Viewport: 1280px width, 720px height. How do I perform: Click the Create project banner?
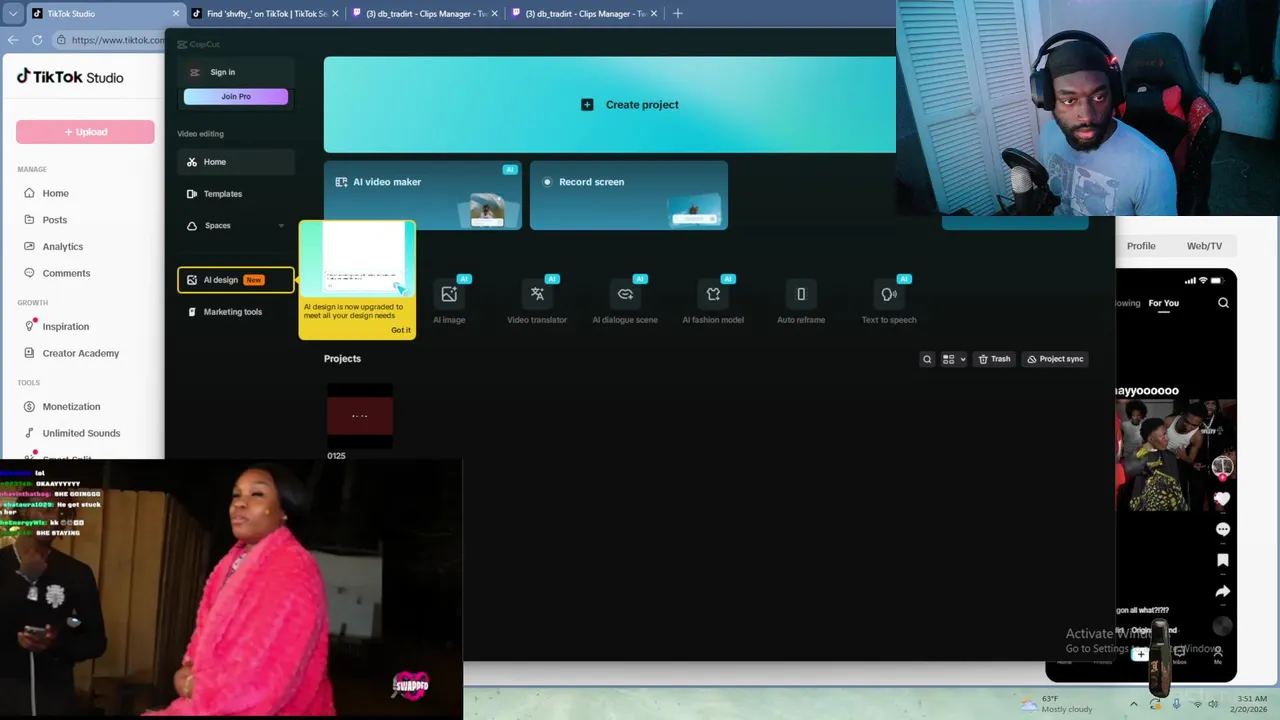click(630, 104)
